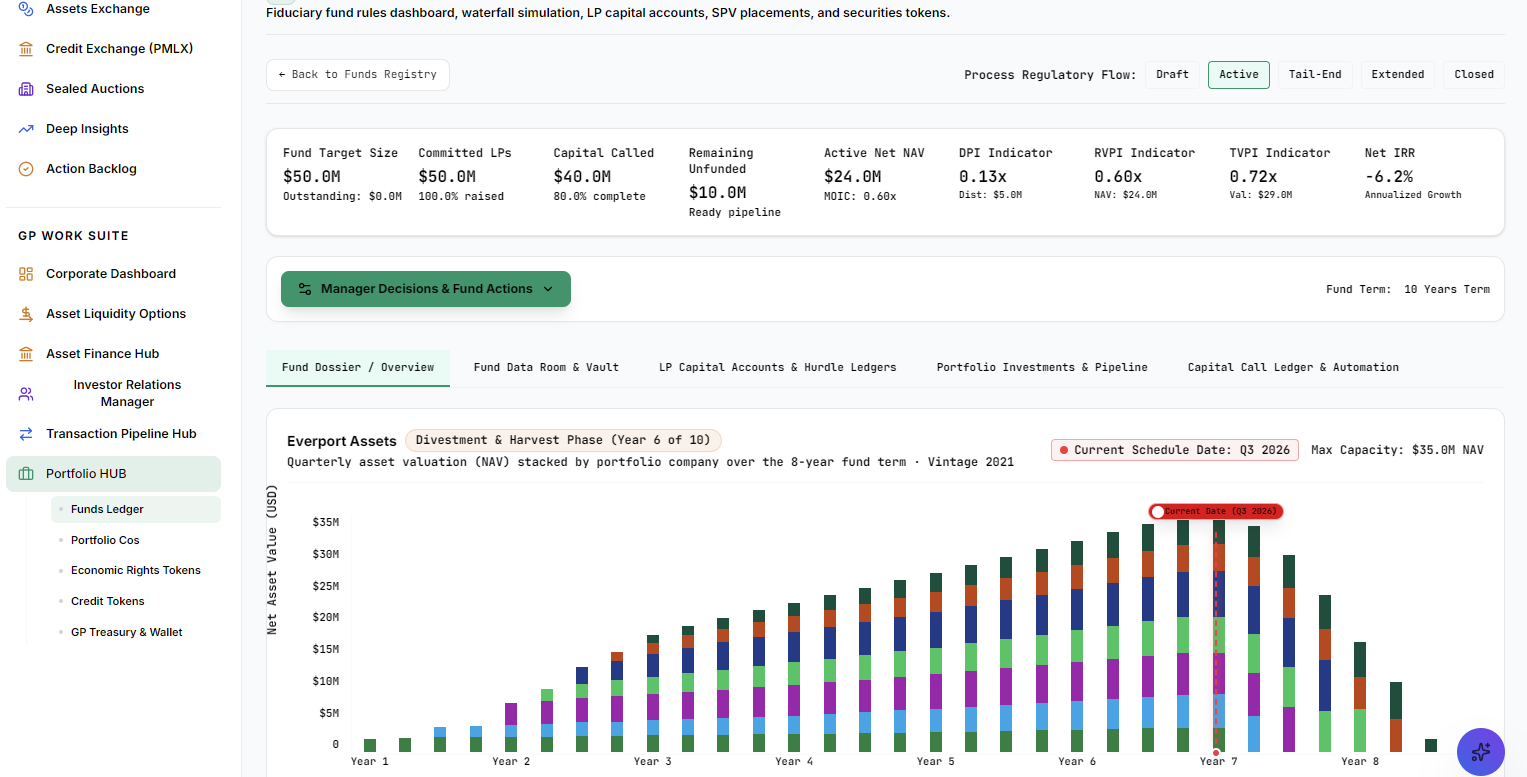Choose the Extended regulatory flow state
The width and height of the screenshot is (1527, 777).
click(1398, 75)
